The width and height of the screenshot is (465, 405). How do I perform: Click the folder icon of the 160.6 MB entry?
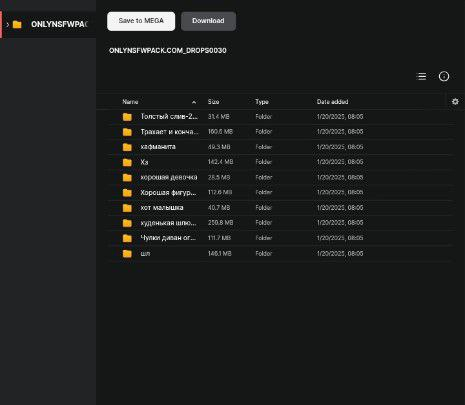(x=127, y=132)
